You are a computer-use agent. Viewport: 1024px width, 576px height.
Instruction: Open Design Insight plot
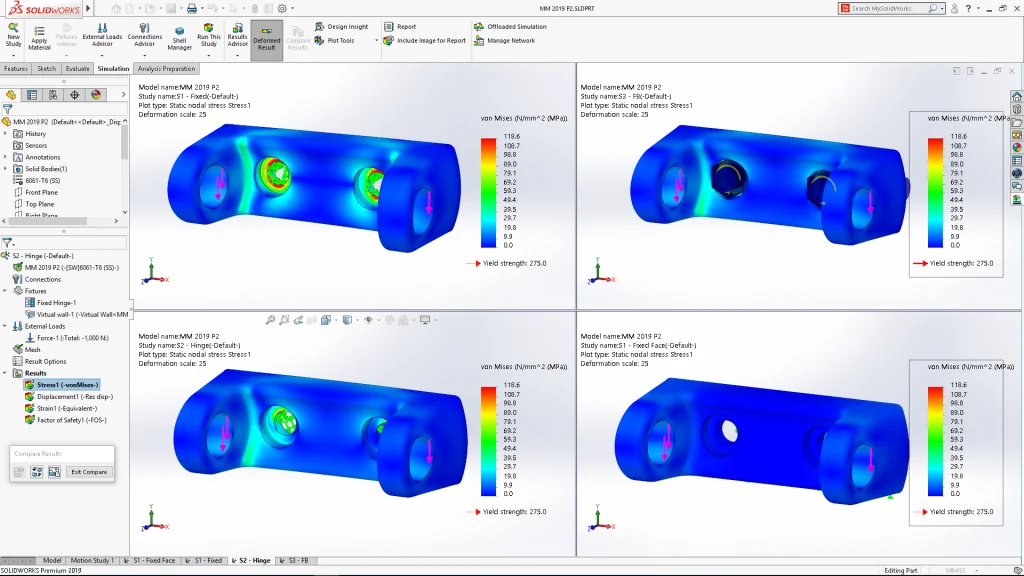click(342, 27)
